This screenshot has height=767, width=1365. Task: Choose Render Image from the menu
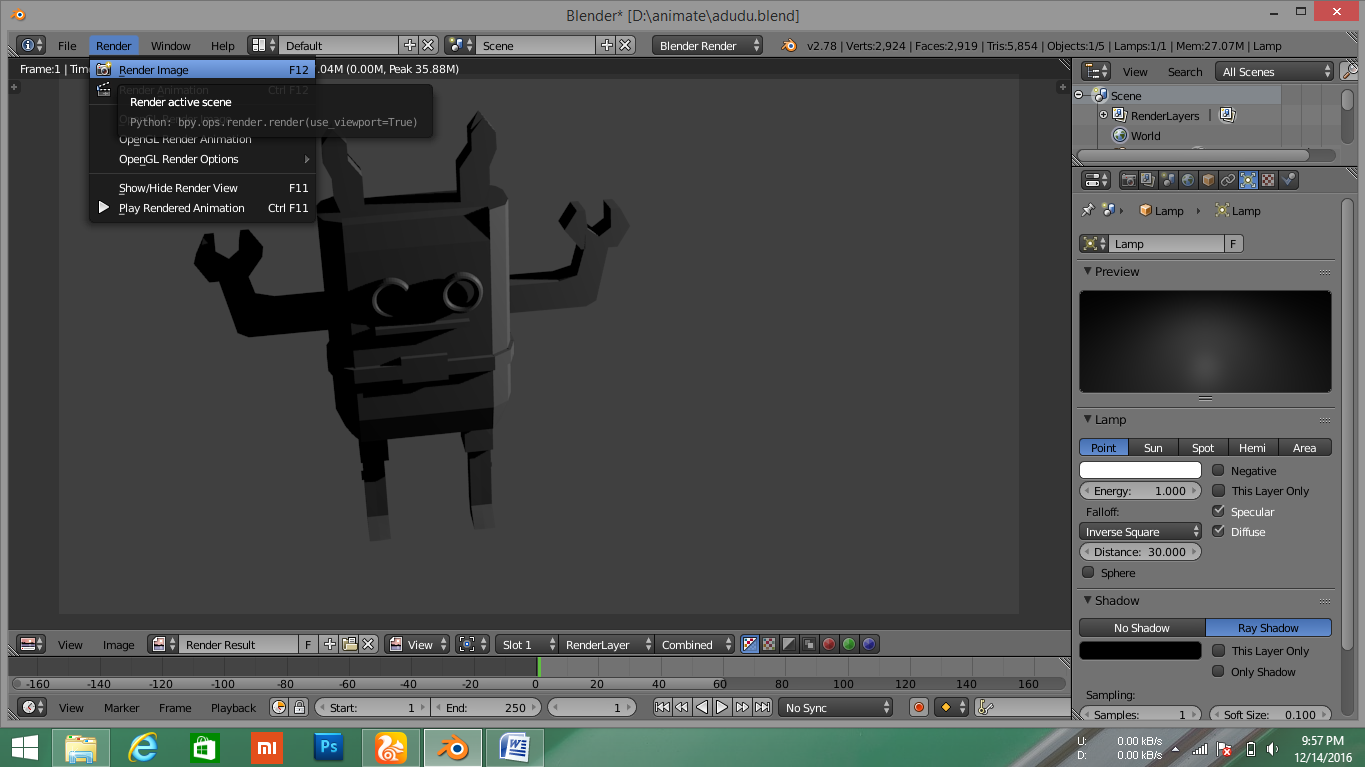click(x=155, y=69)
